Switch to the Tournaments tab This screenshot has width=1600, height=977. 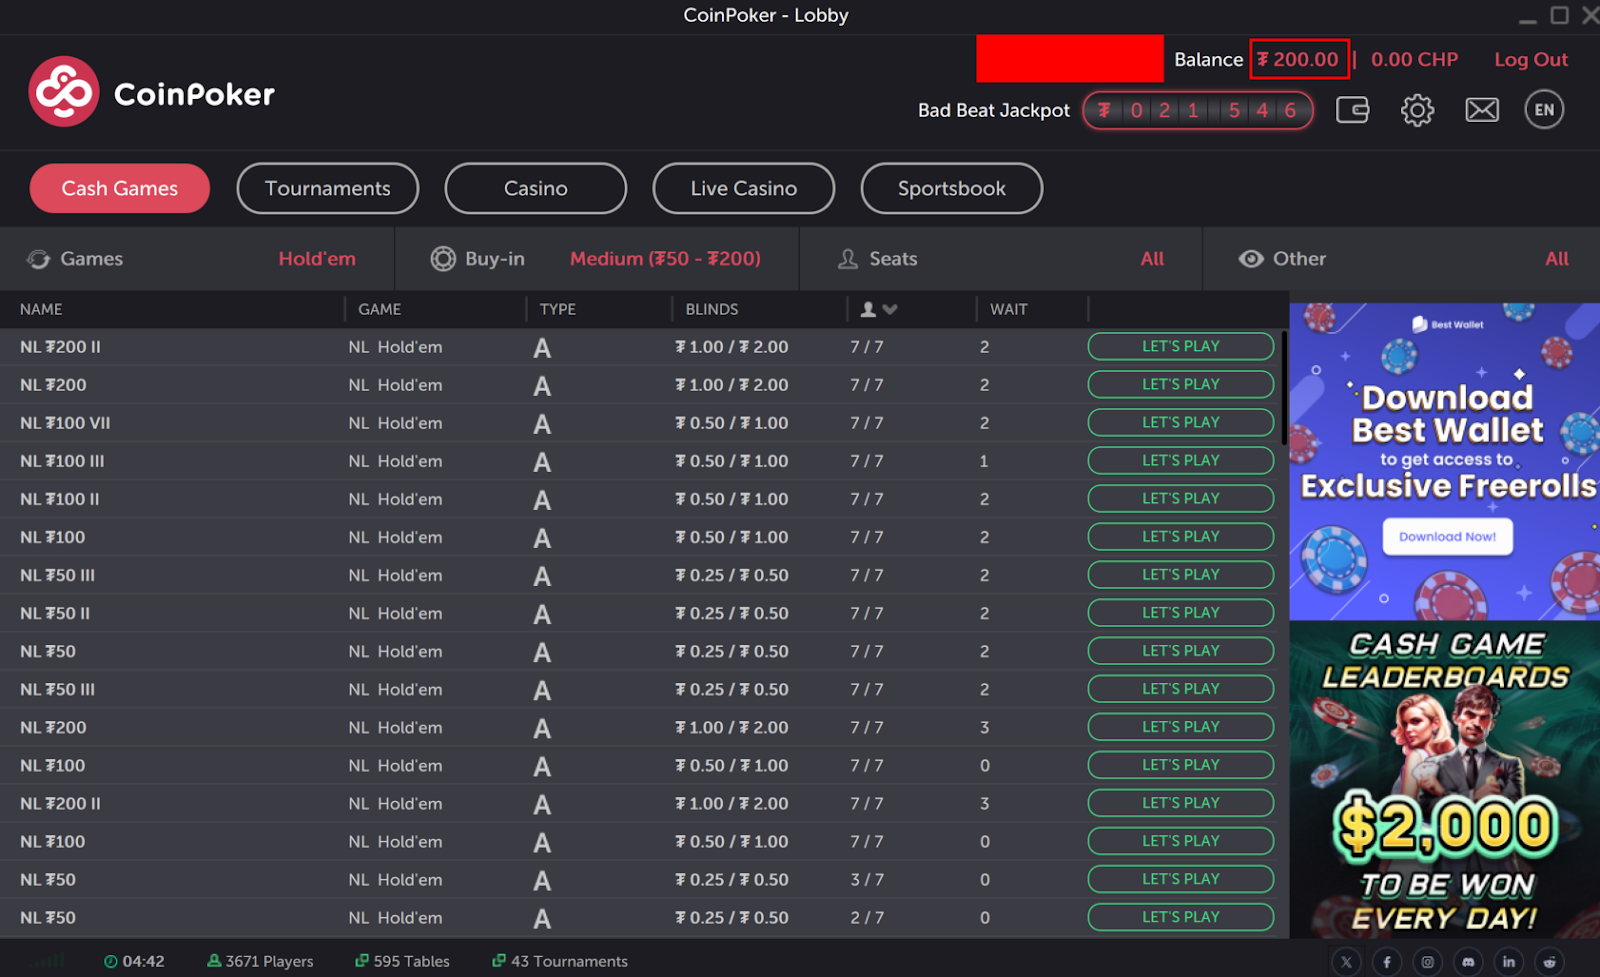tap(328, 188)
